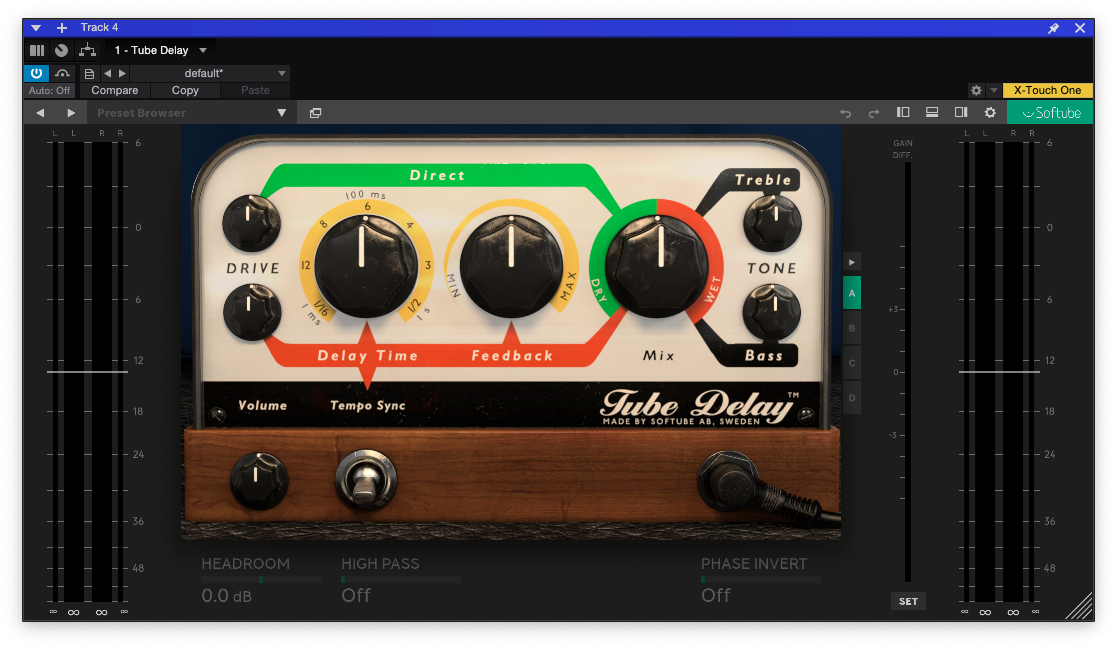Click the upper Drive knob
This screenshot has height=648, width=1117.
[x=251, y=223]
